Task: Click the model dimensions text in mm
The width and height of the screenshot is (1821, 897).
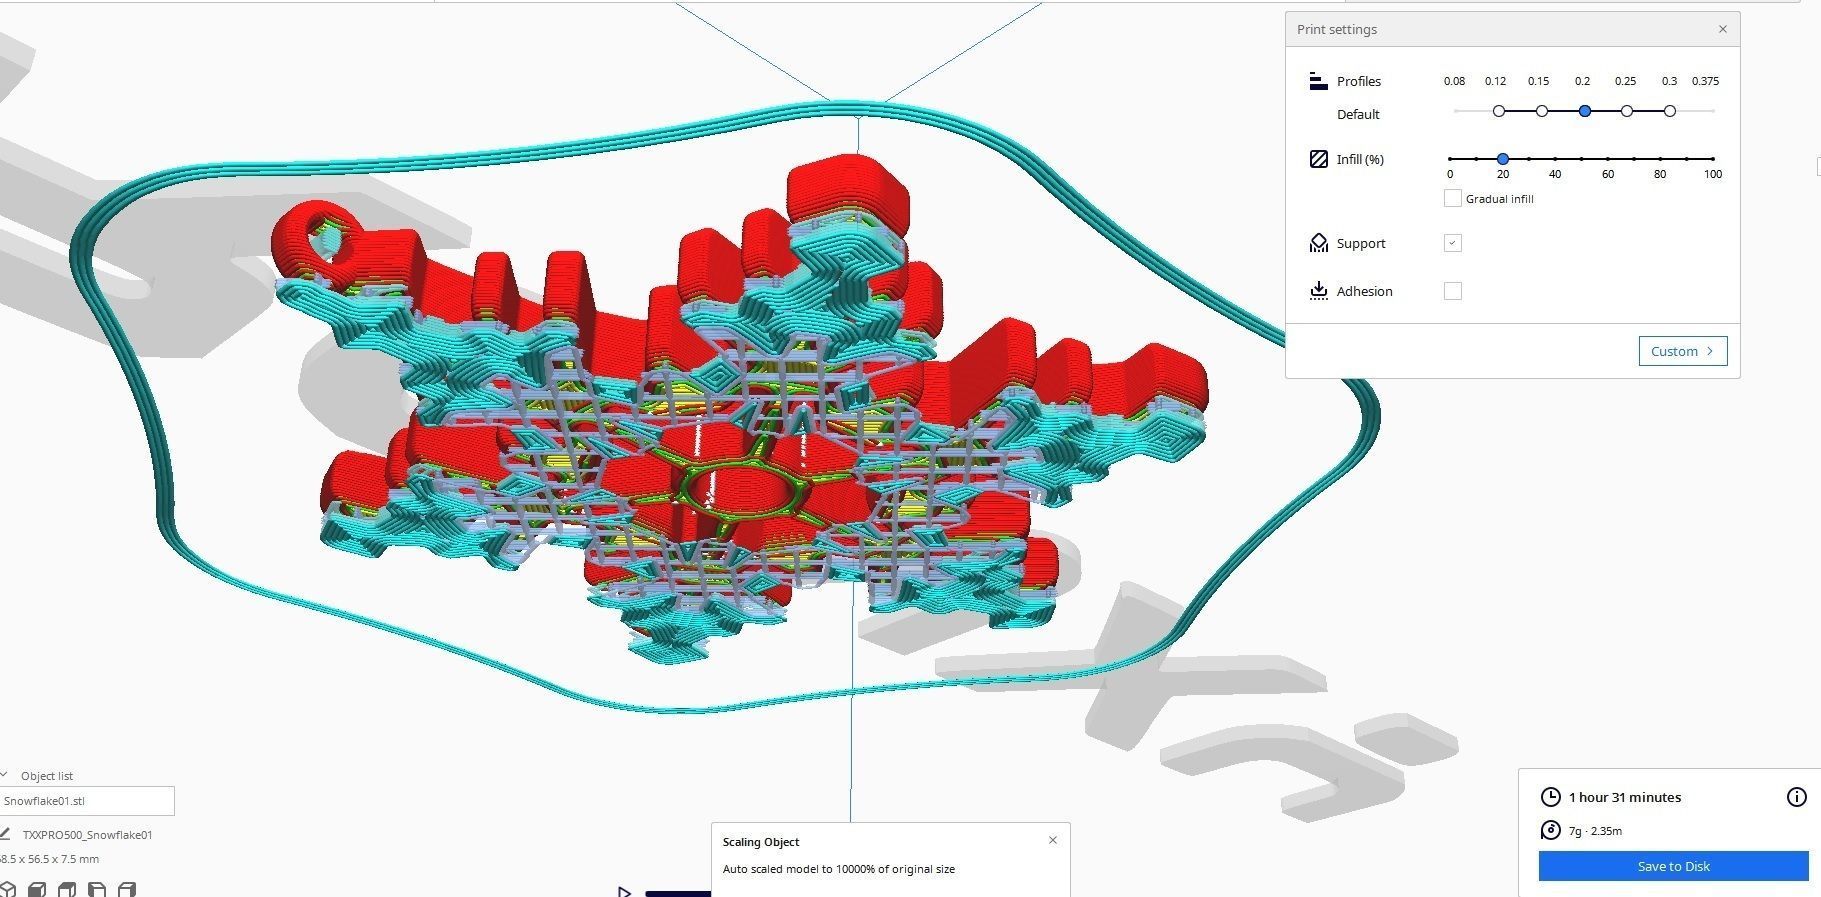Action: (49, 859)
